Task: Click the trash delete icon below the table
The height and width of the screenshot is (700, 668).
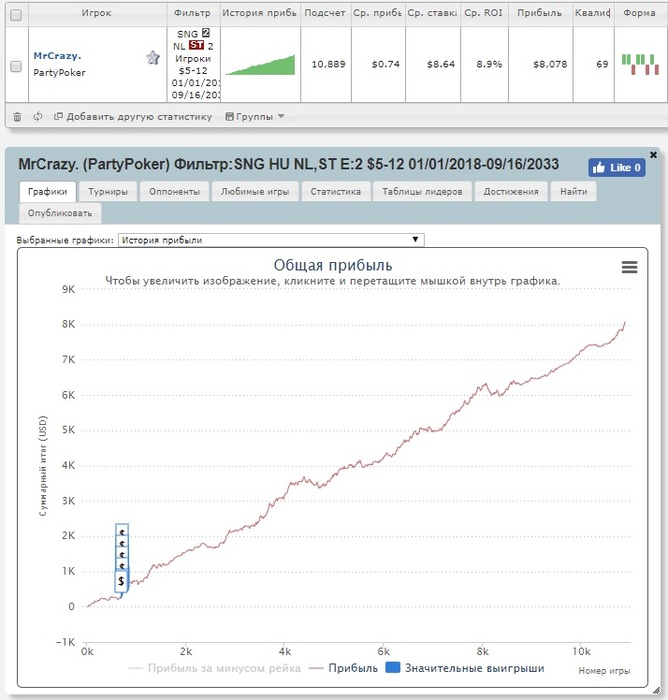Action: (17, 117)
